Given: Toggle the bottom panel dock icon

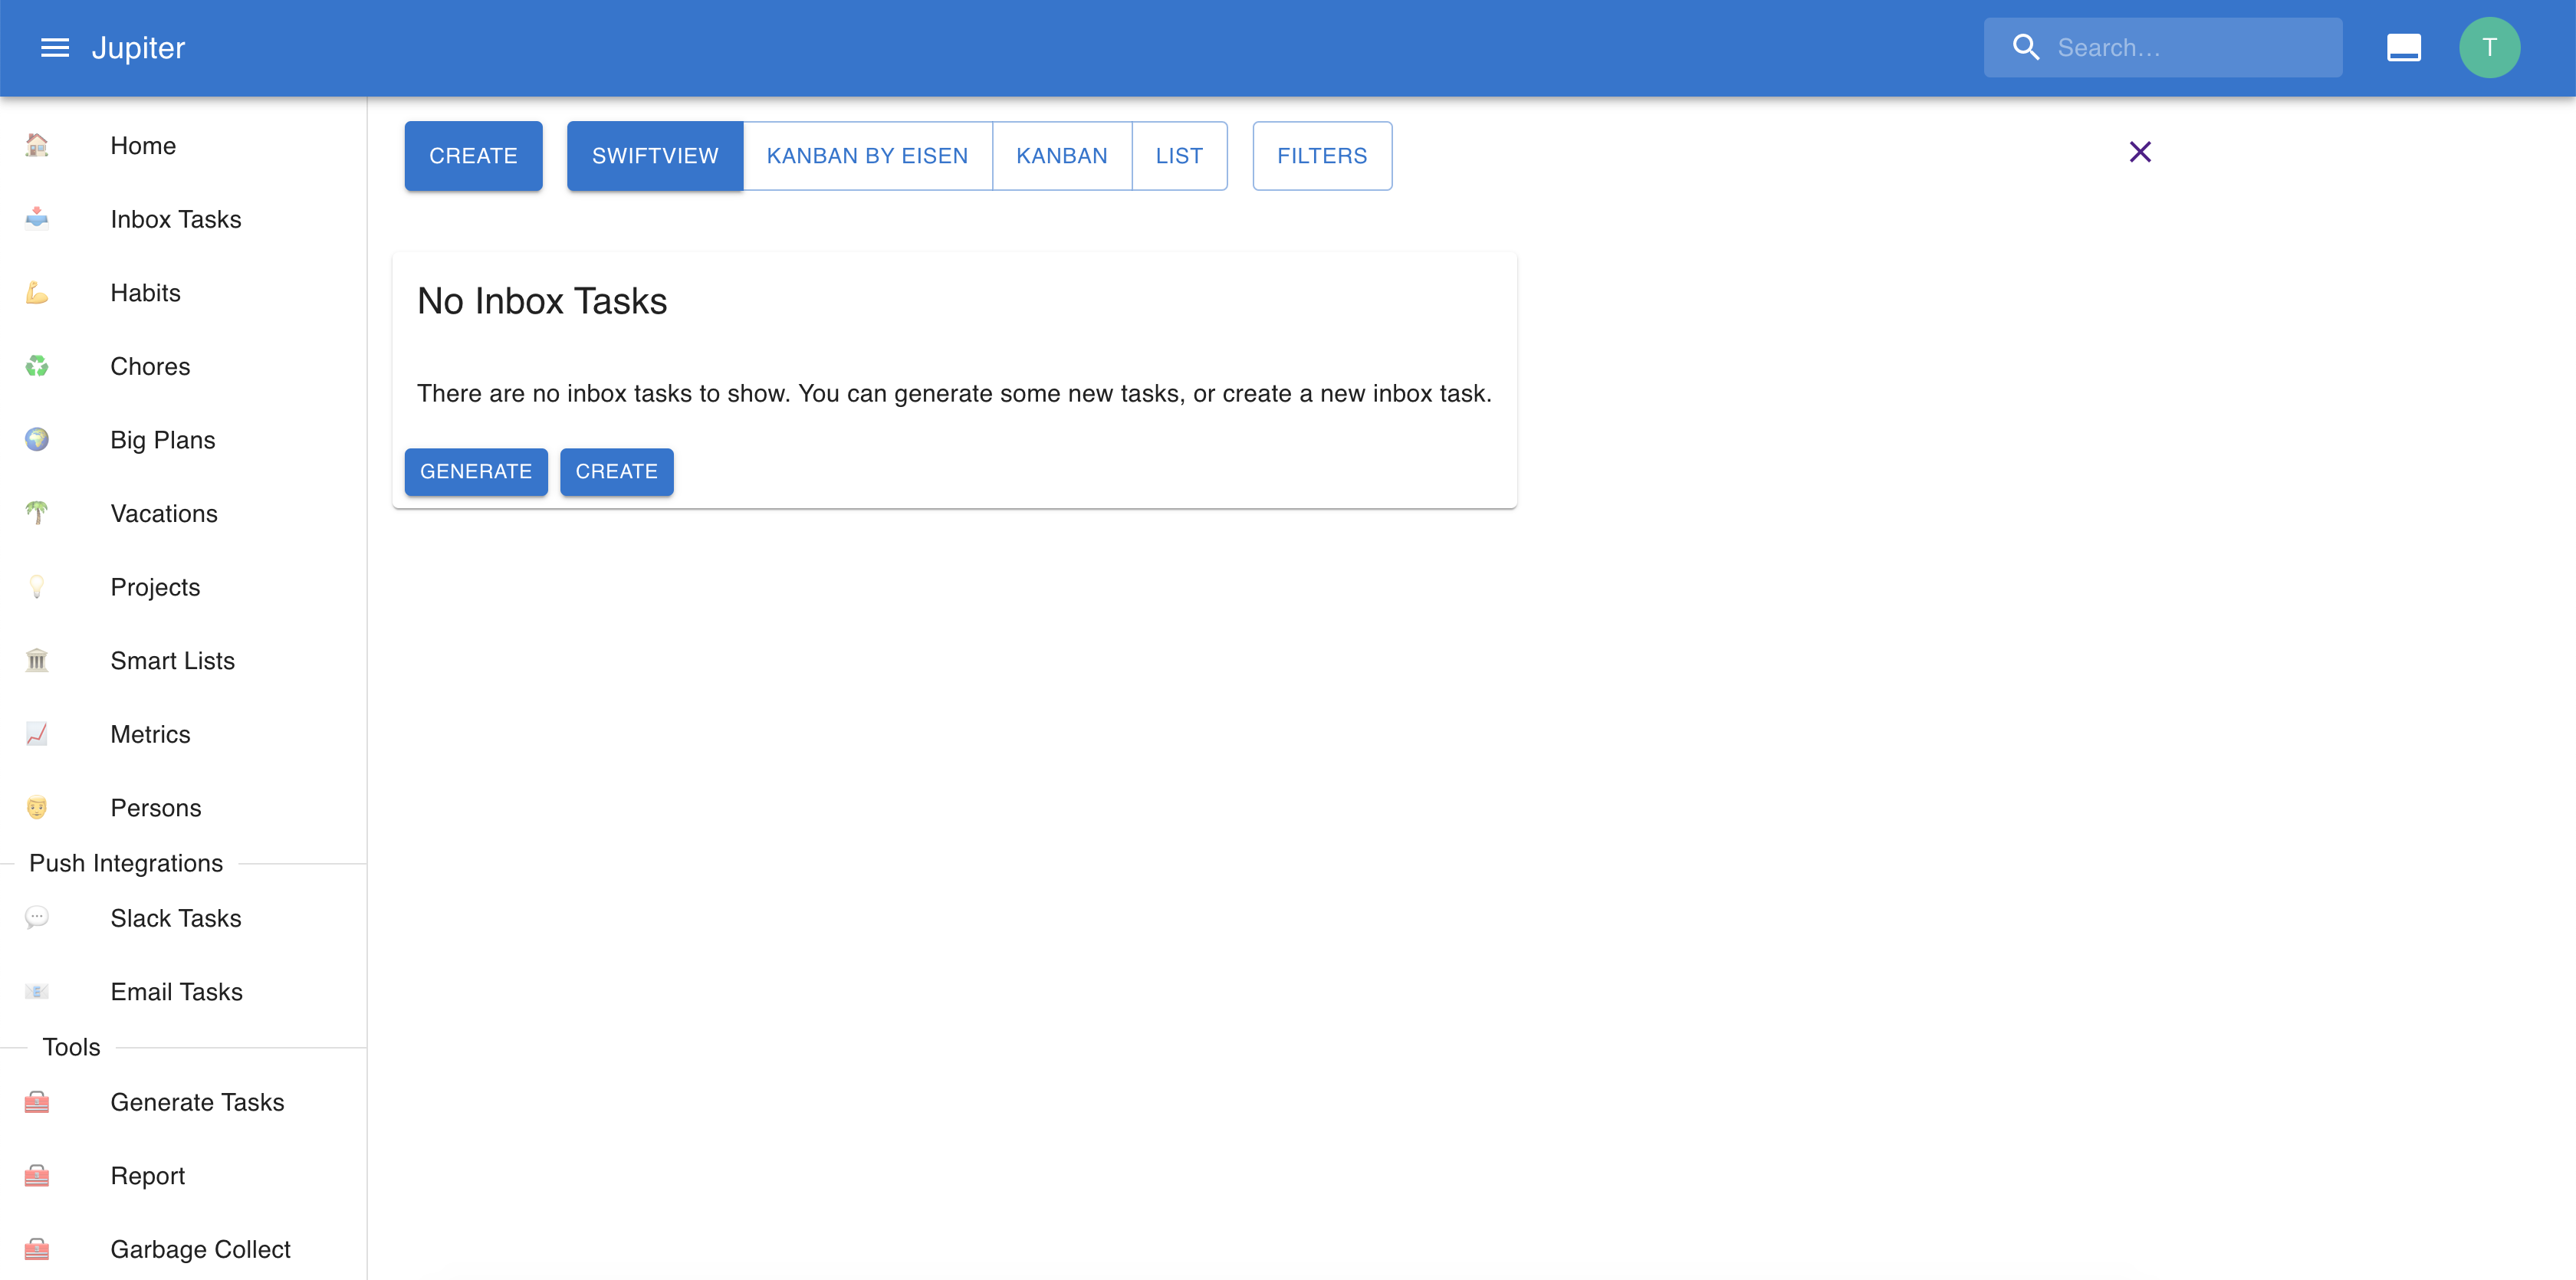Looking at the screenshot, I should pyautogui.click(x=2403, y=47).
